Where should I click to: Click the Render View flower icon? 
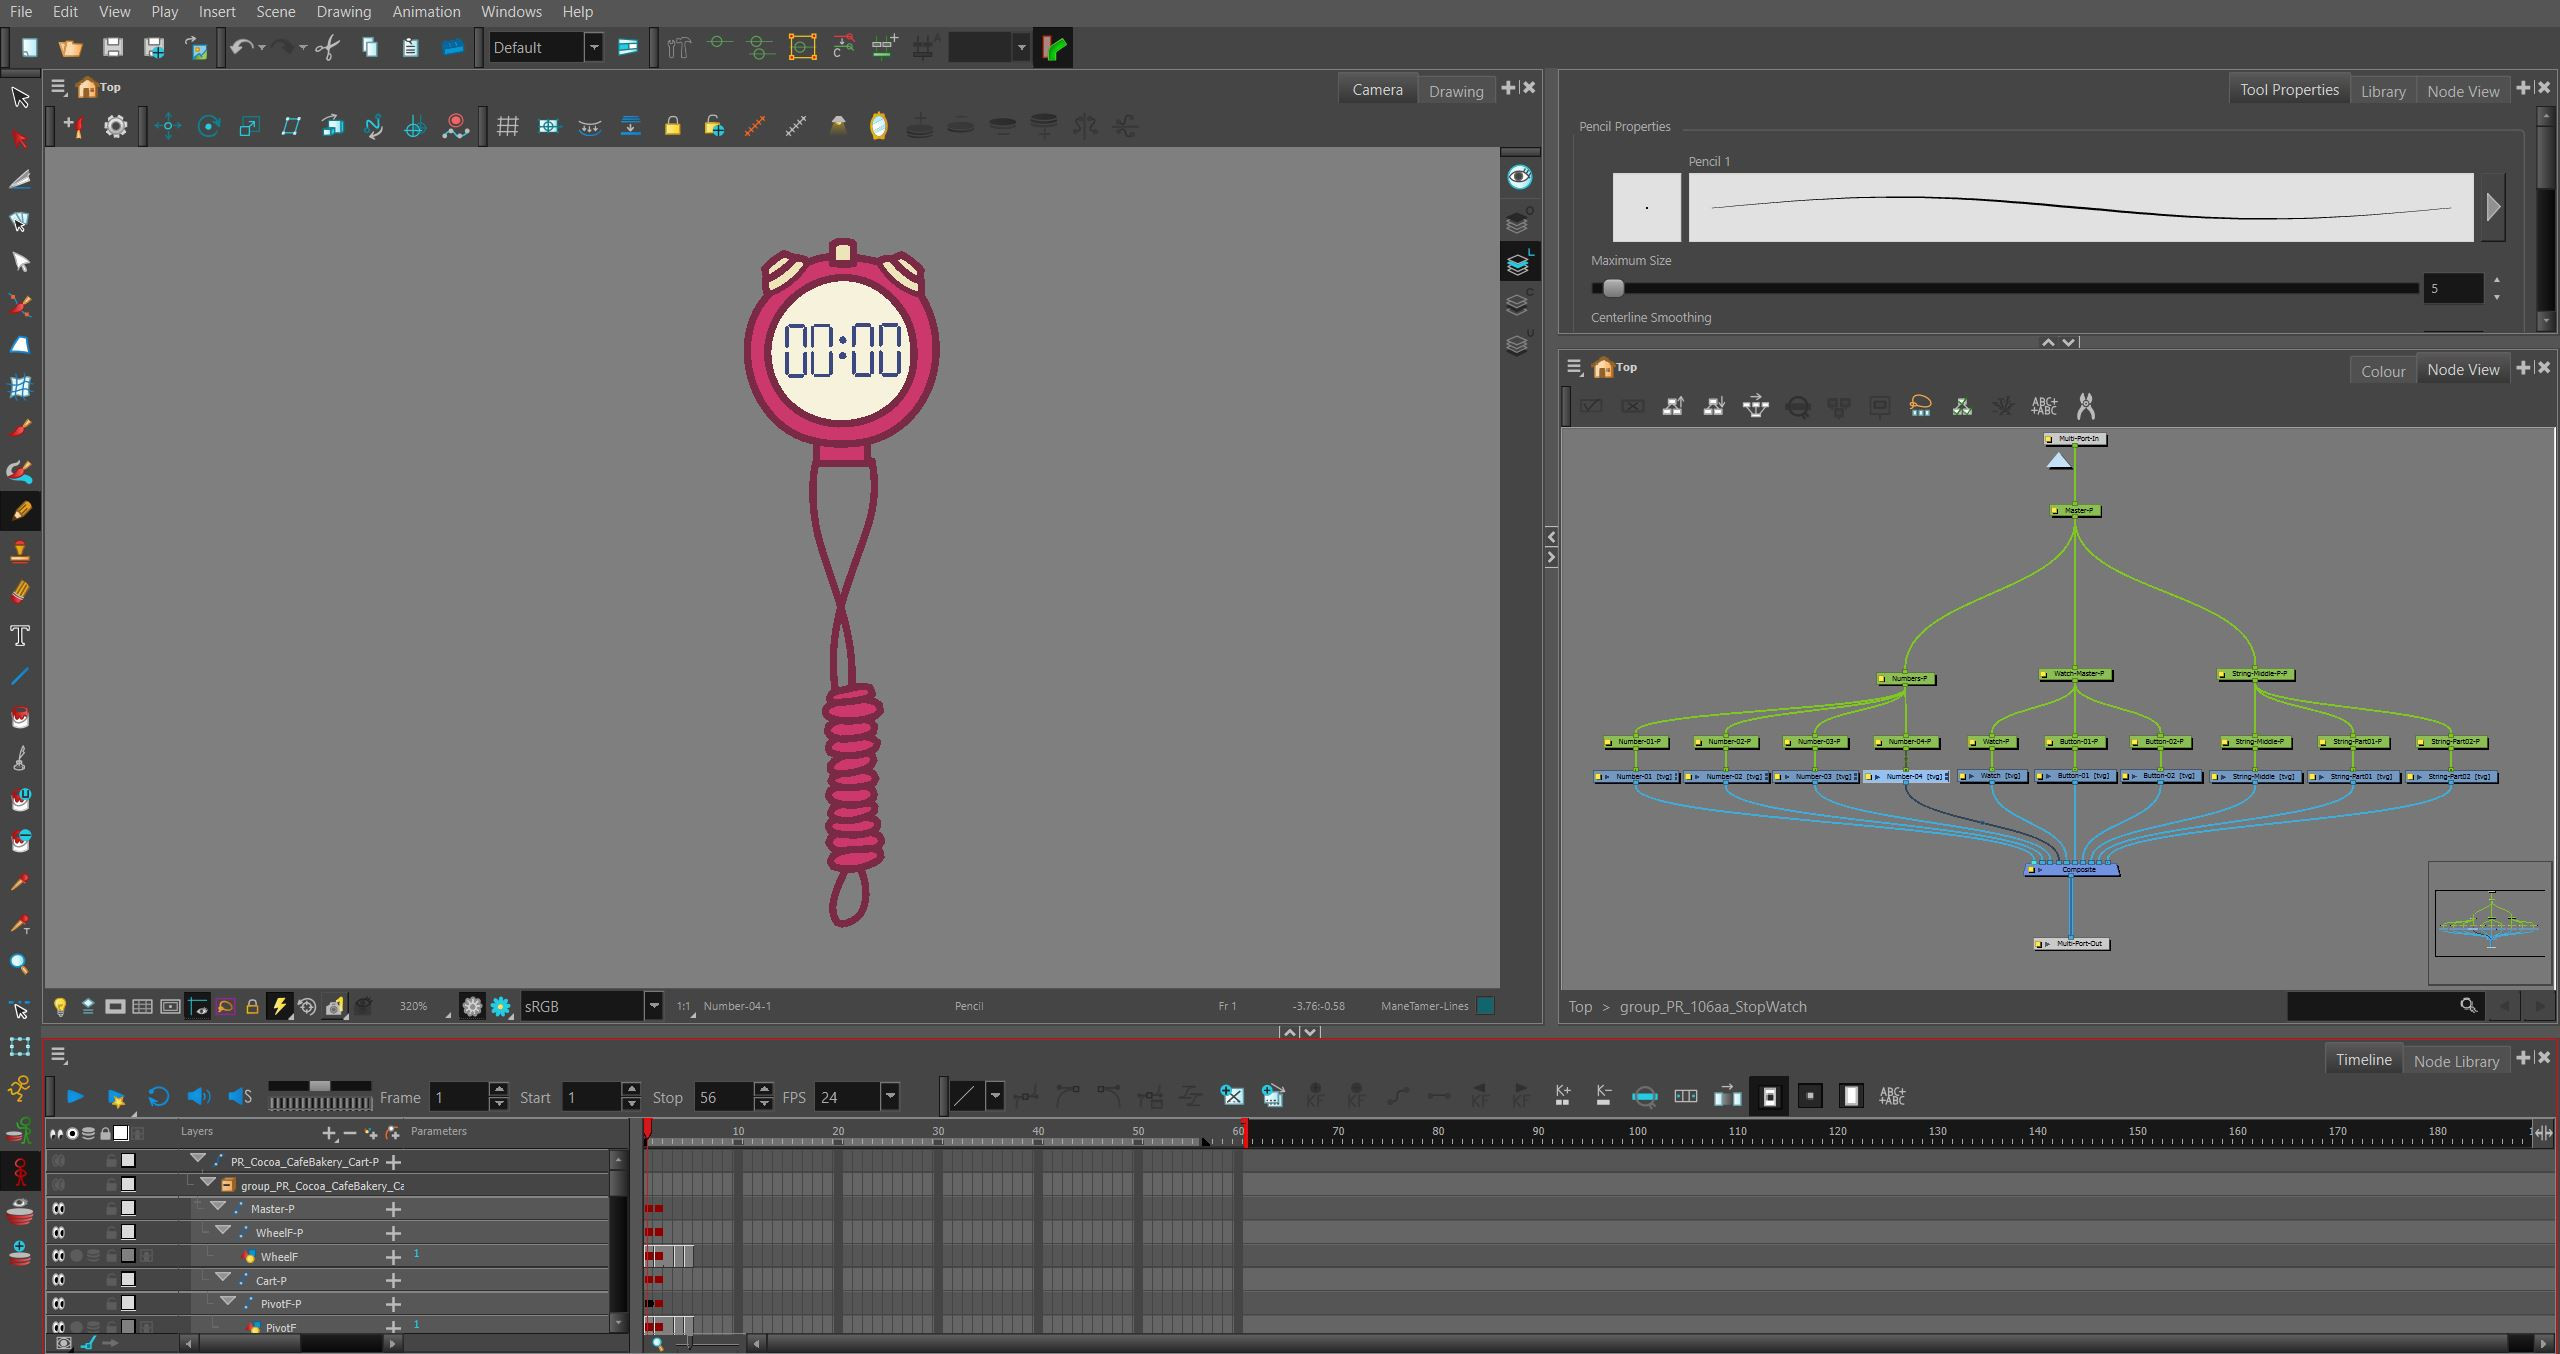[x=501, y=1006]
